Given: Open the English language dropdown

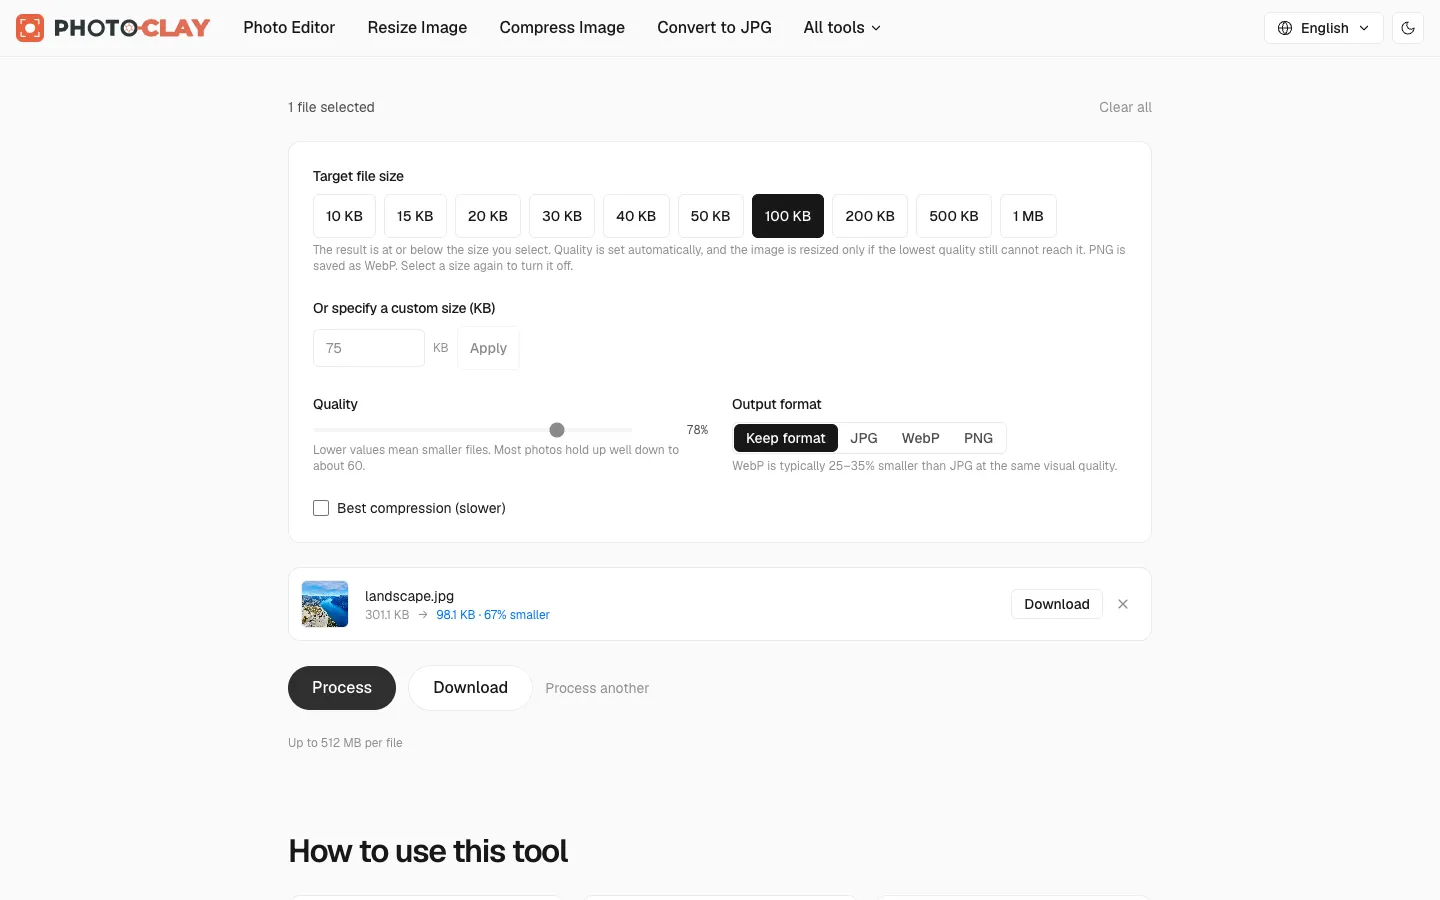Looking at the screenshot, I should coord(1324,28).
